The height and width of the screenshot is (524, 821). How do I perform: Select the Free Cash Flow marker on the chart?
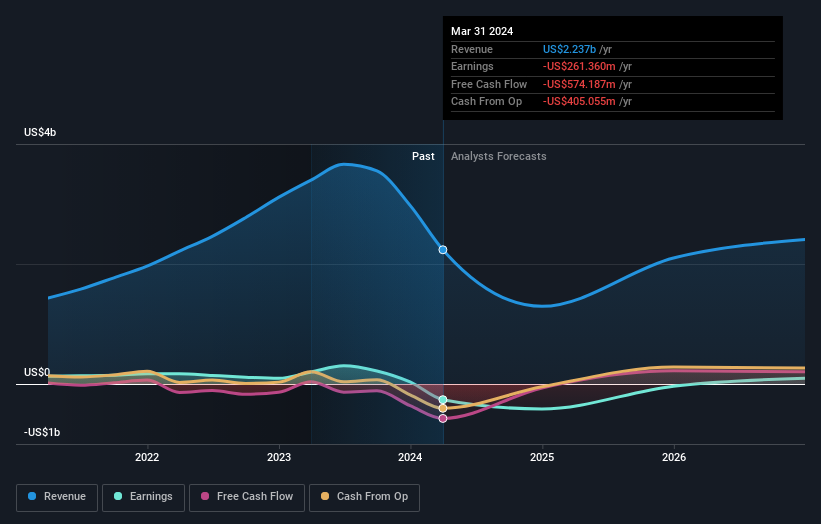pyautogui.click(x=443, y=419)
